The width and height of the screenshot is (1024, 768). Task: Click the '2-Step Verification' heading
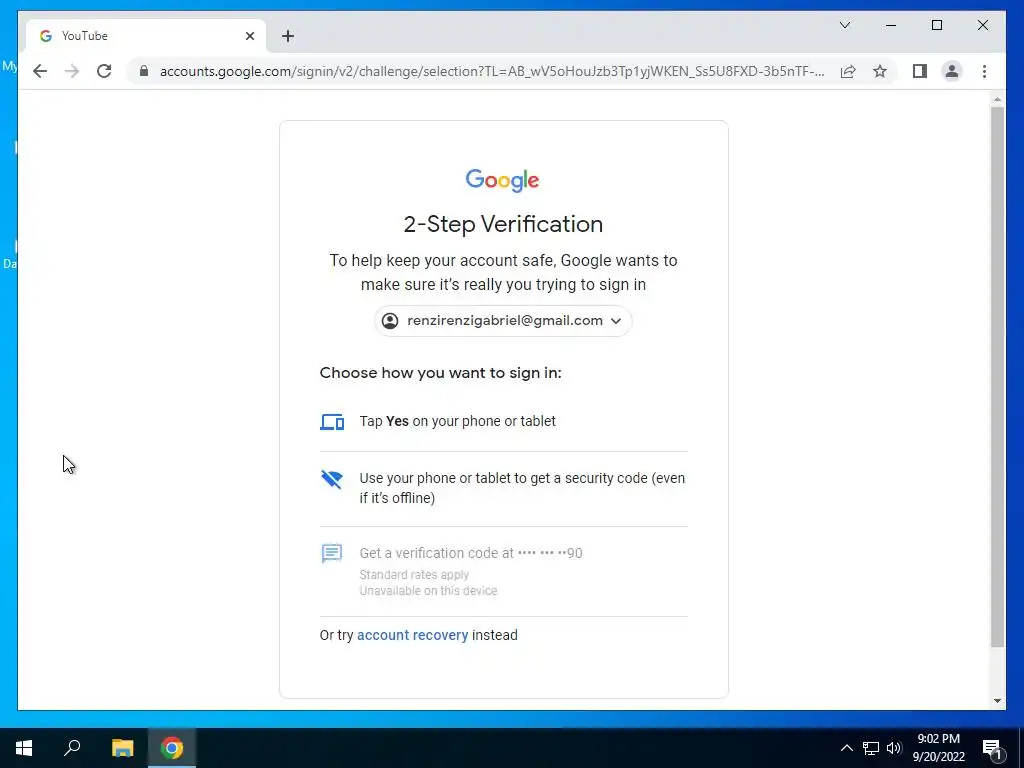pyautogui.click(x=503, y=224)
